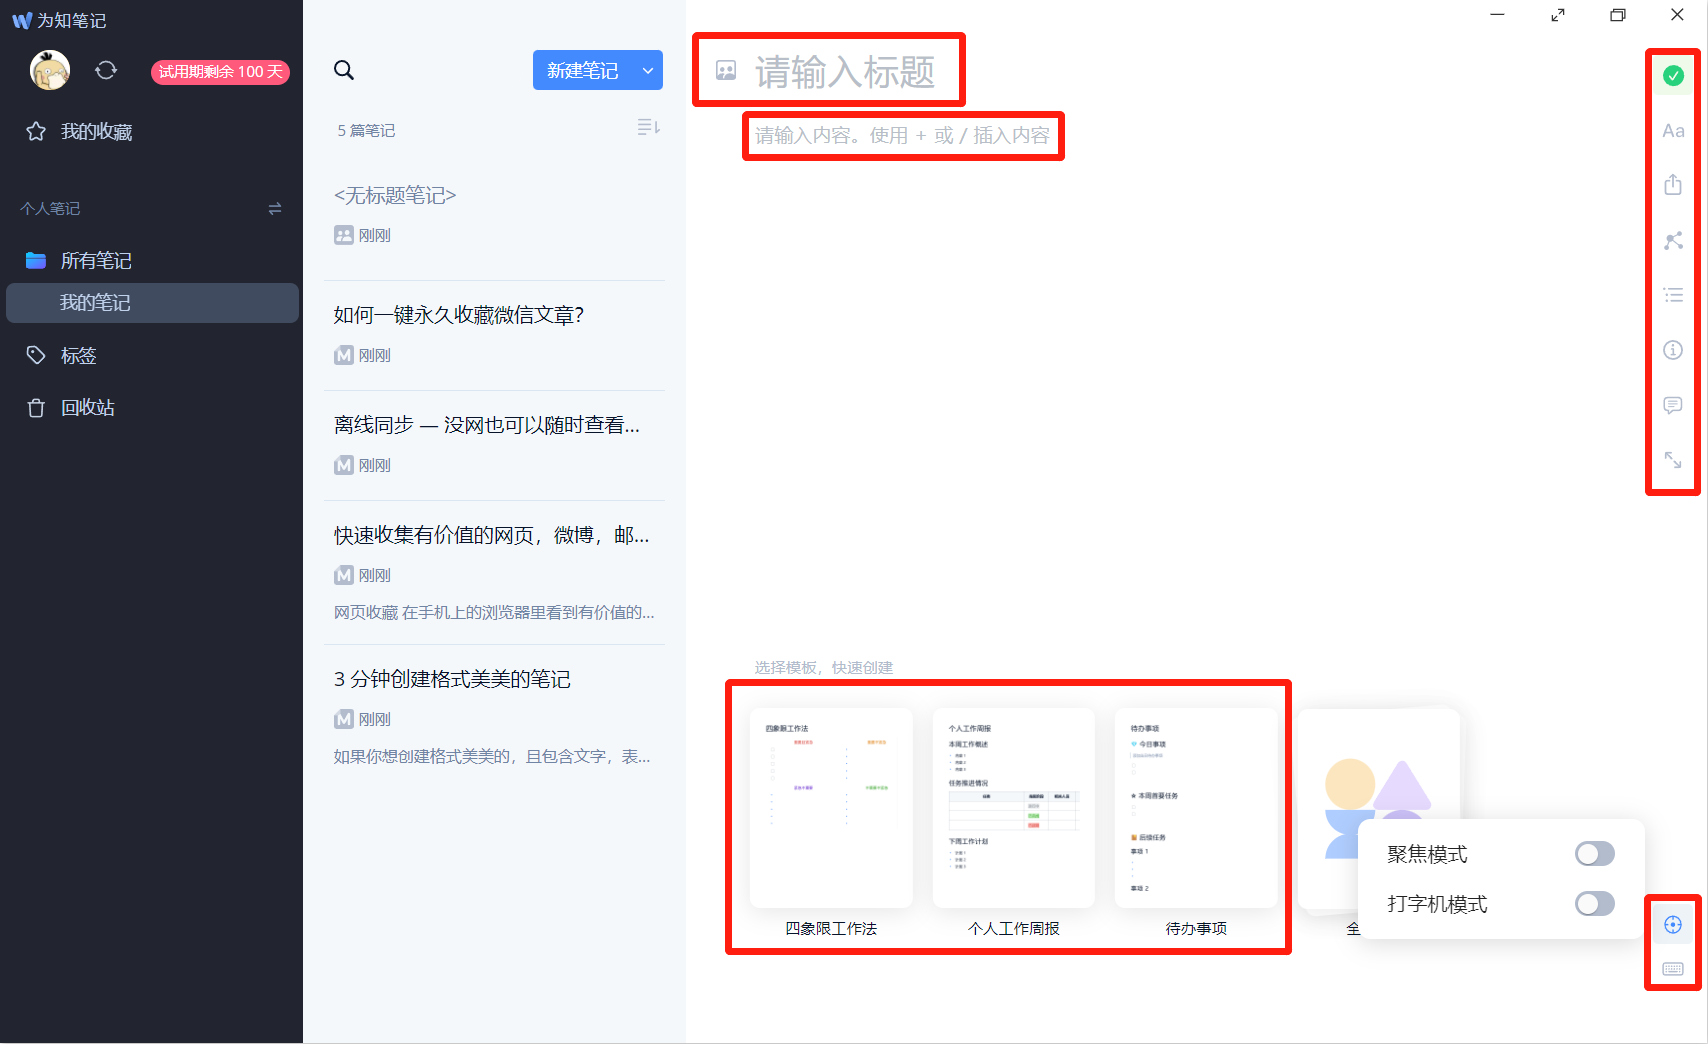1708x1044 pixels.
Task: Expand the 新建笔记 dropdown arrow
Action: coord(648,70)
